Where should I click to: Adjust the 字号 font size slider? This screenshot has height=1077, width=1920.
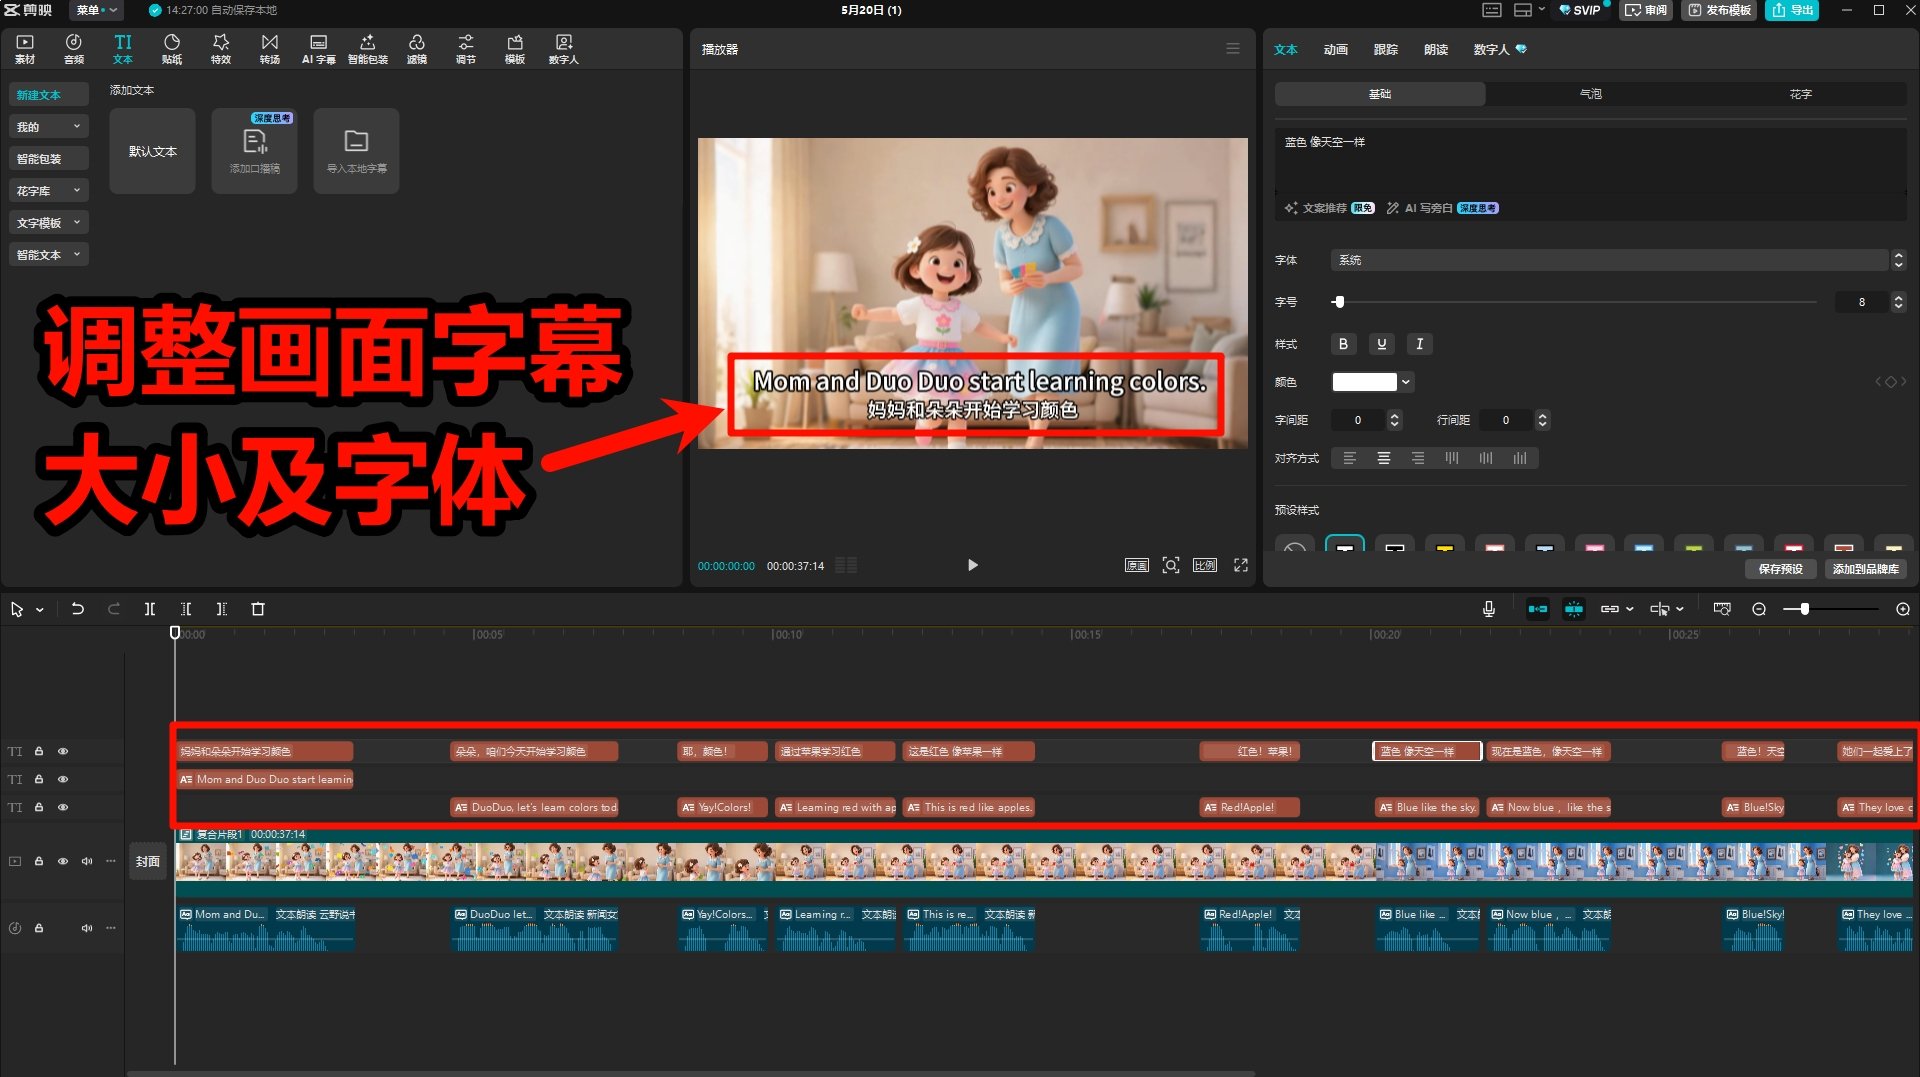(1338, 301)
